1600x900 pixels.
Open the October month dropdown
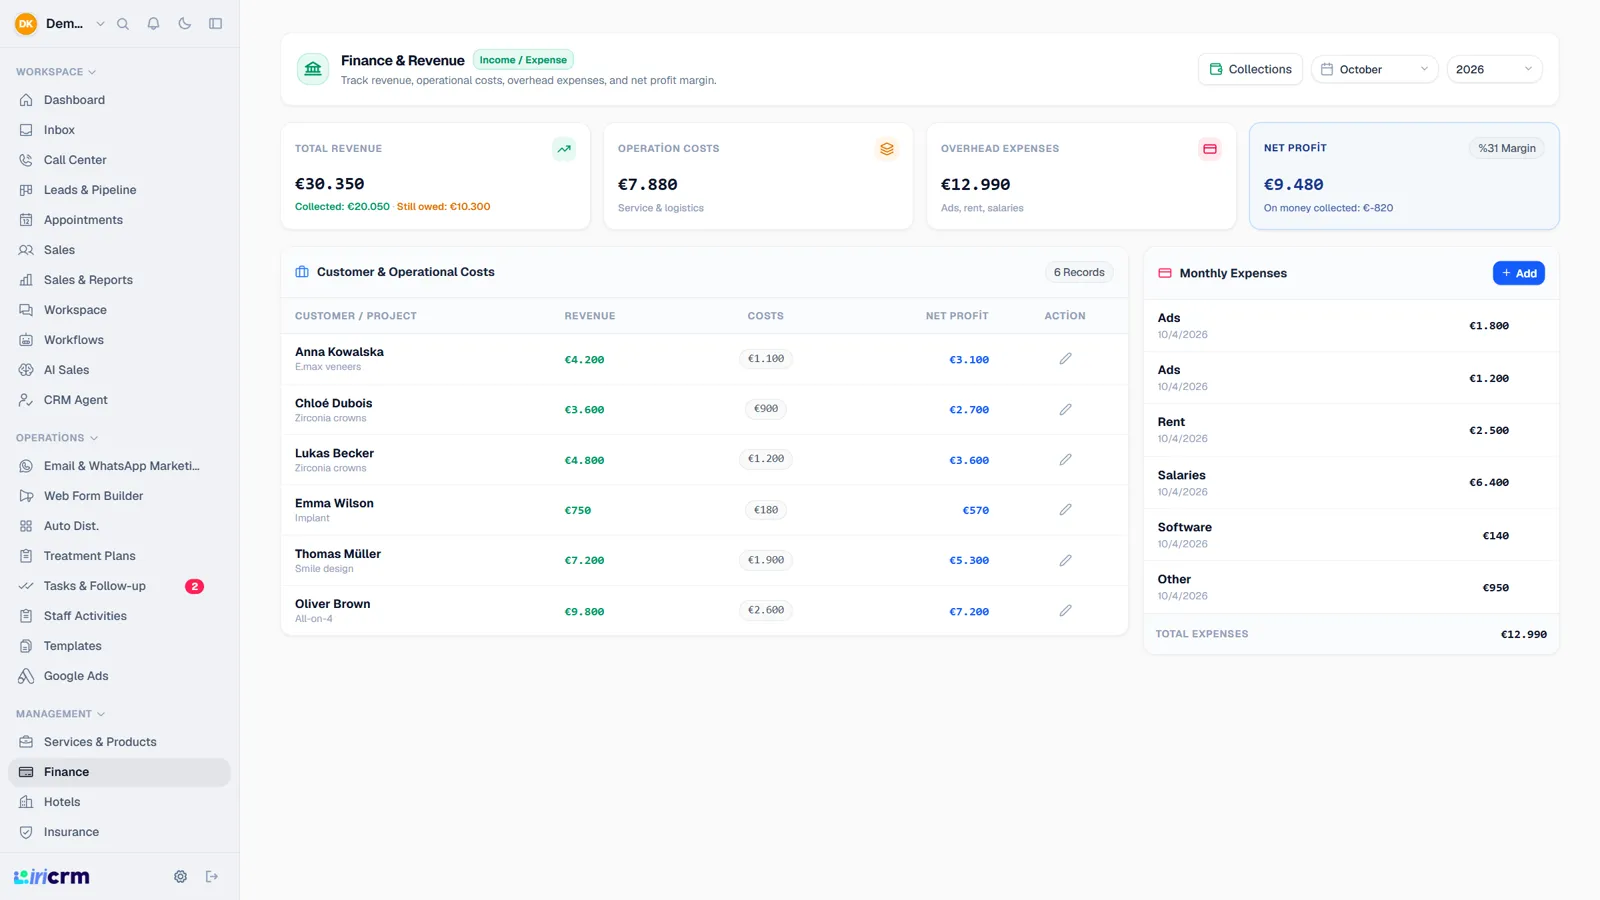pos(1374,69)
